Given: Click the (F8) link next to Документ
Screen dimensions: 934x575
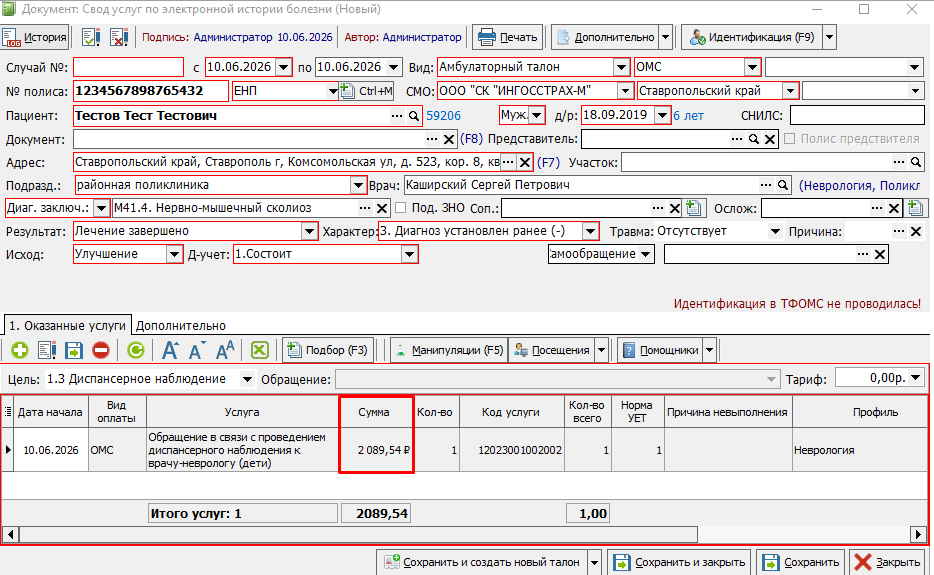Looking at the screenshot, I should pos(471,139).
